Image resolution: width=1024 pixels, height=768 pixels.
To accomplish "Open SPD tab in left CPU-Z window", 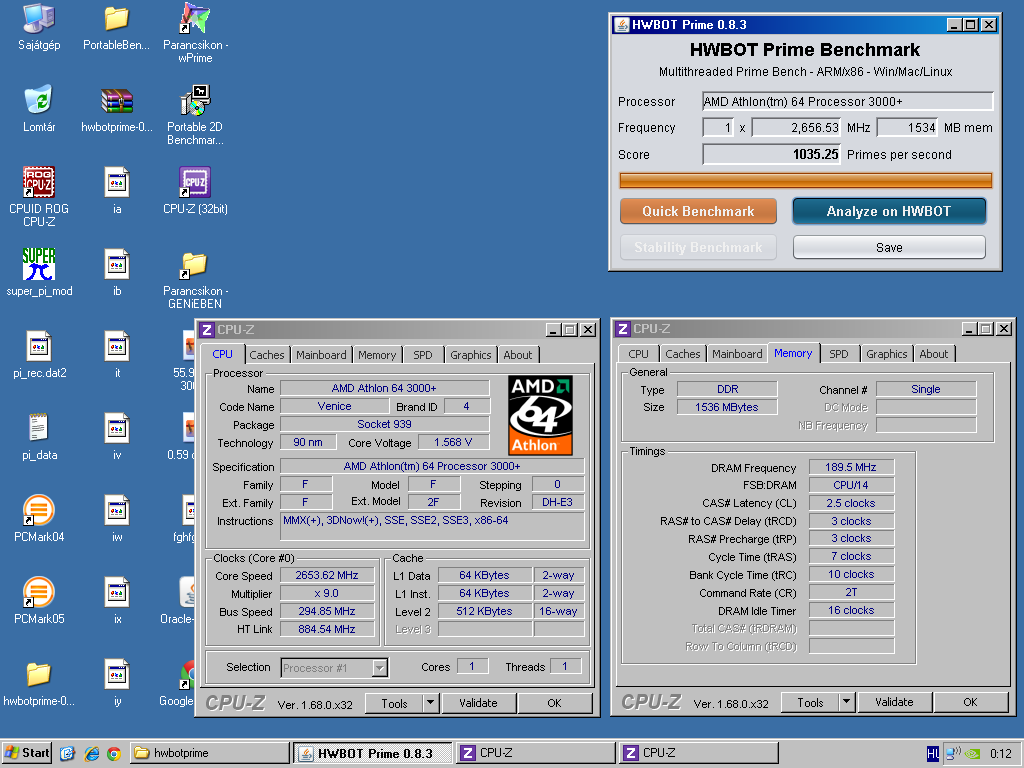I will point(423,355).
